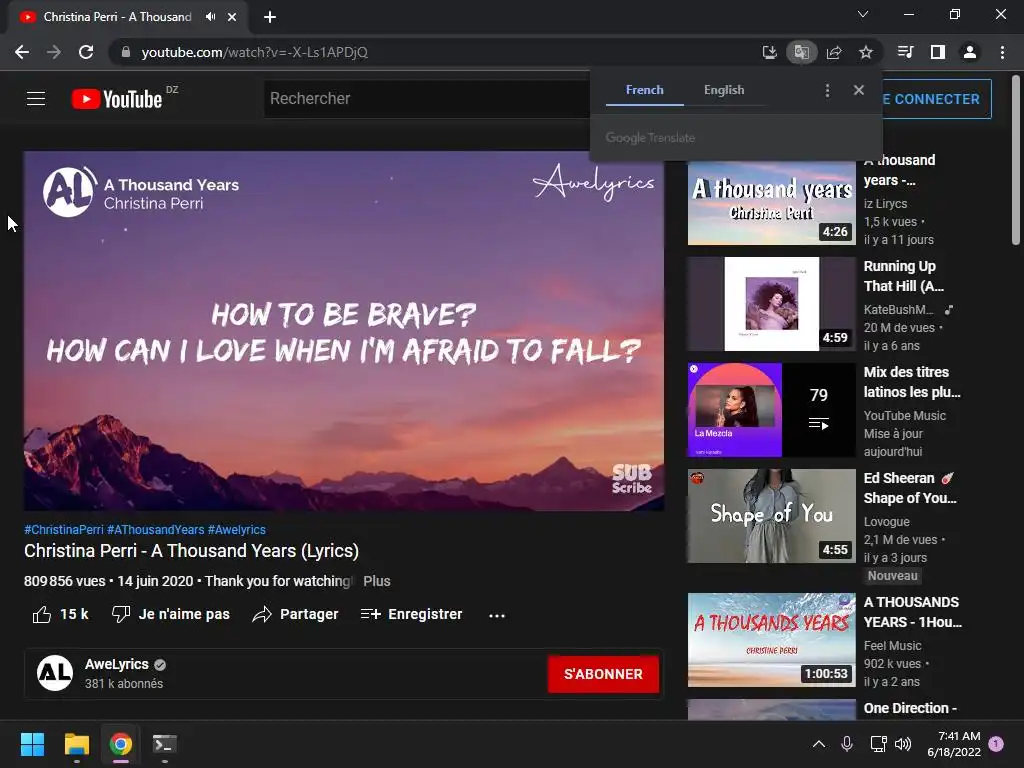Screen dimensions: 1024x768
Task: Bookmark this page with the star icon
Action: 866,52
